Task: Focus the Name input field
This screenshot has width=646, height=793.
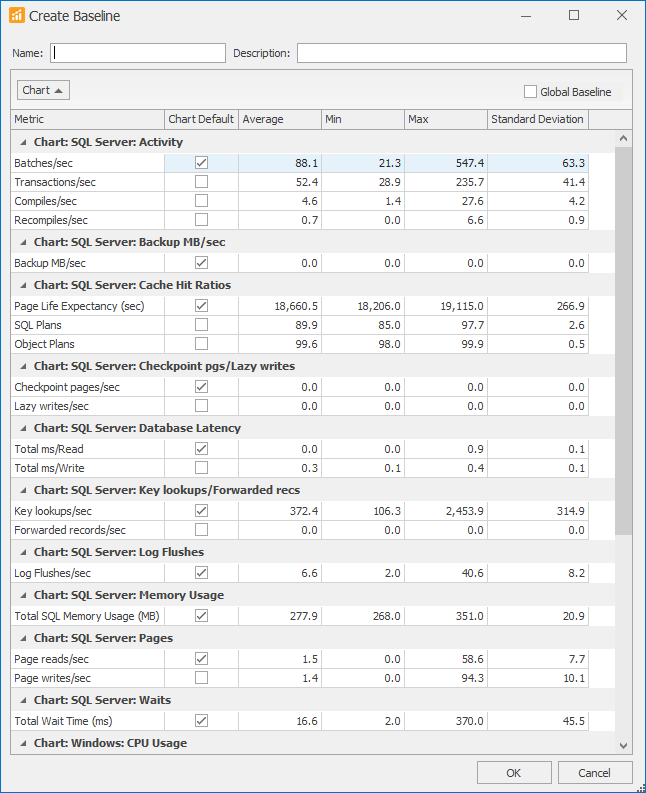Action: pyautogui.click(x=138, y=53)
